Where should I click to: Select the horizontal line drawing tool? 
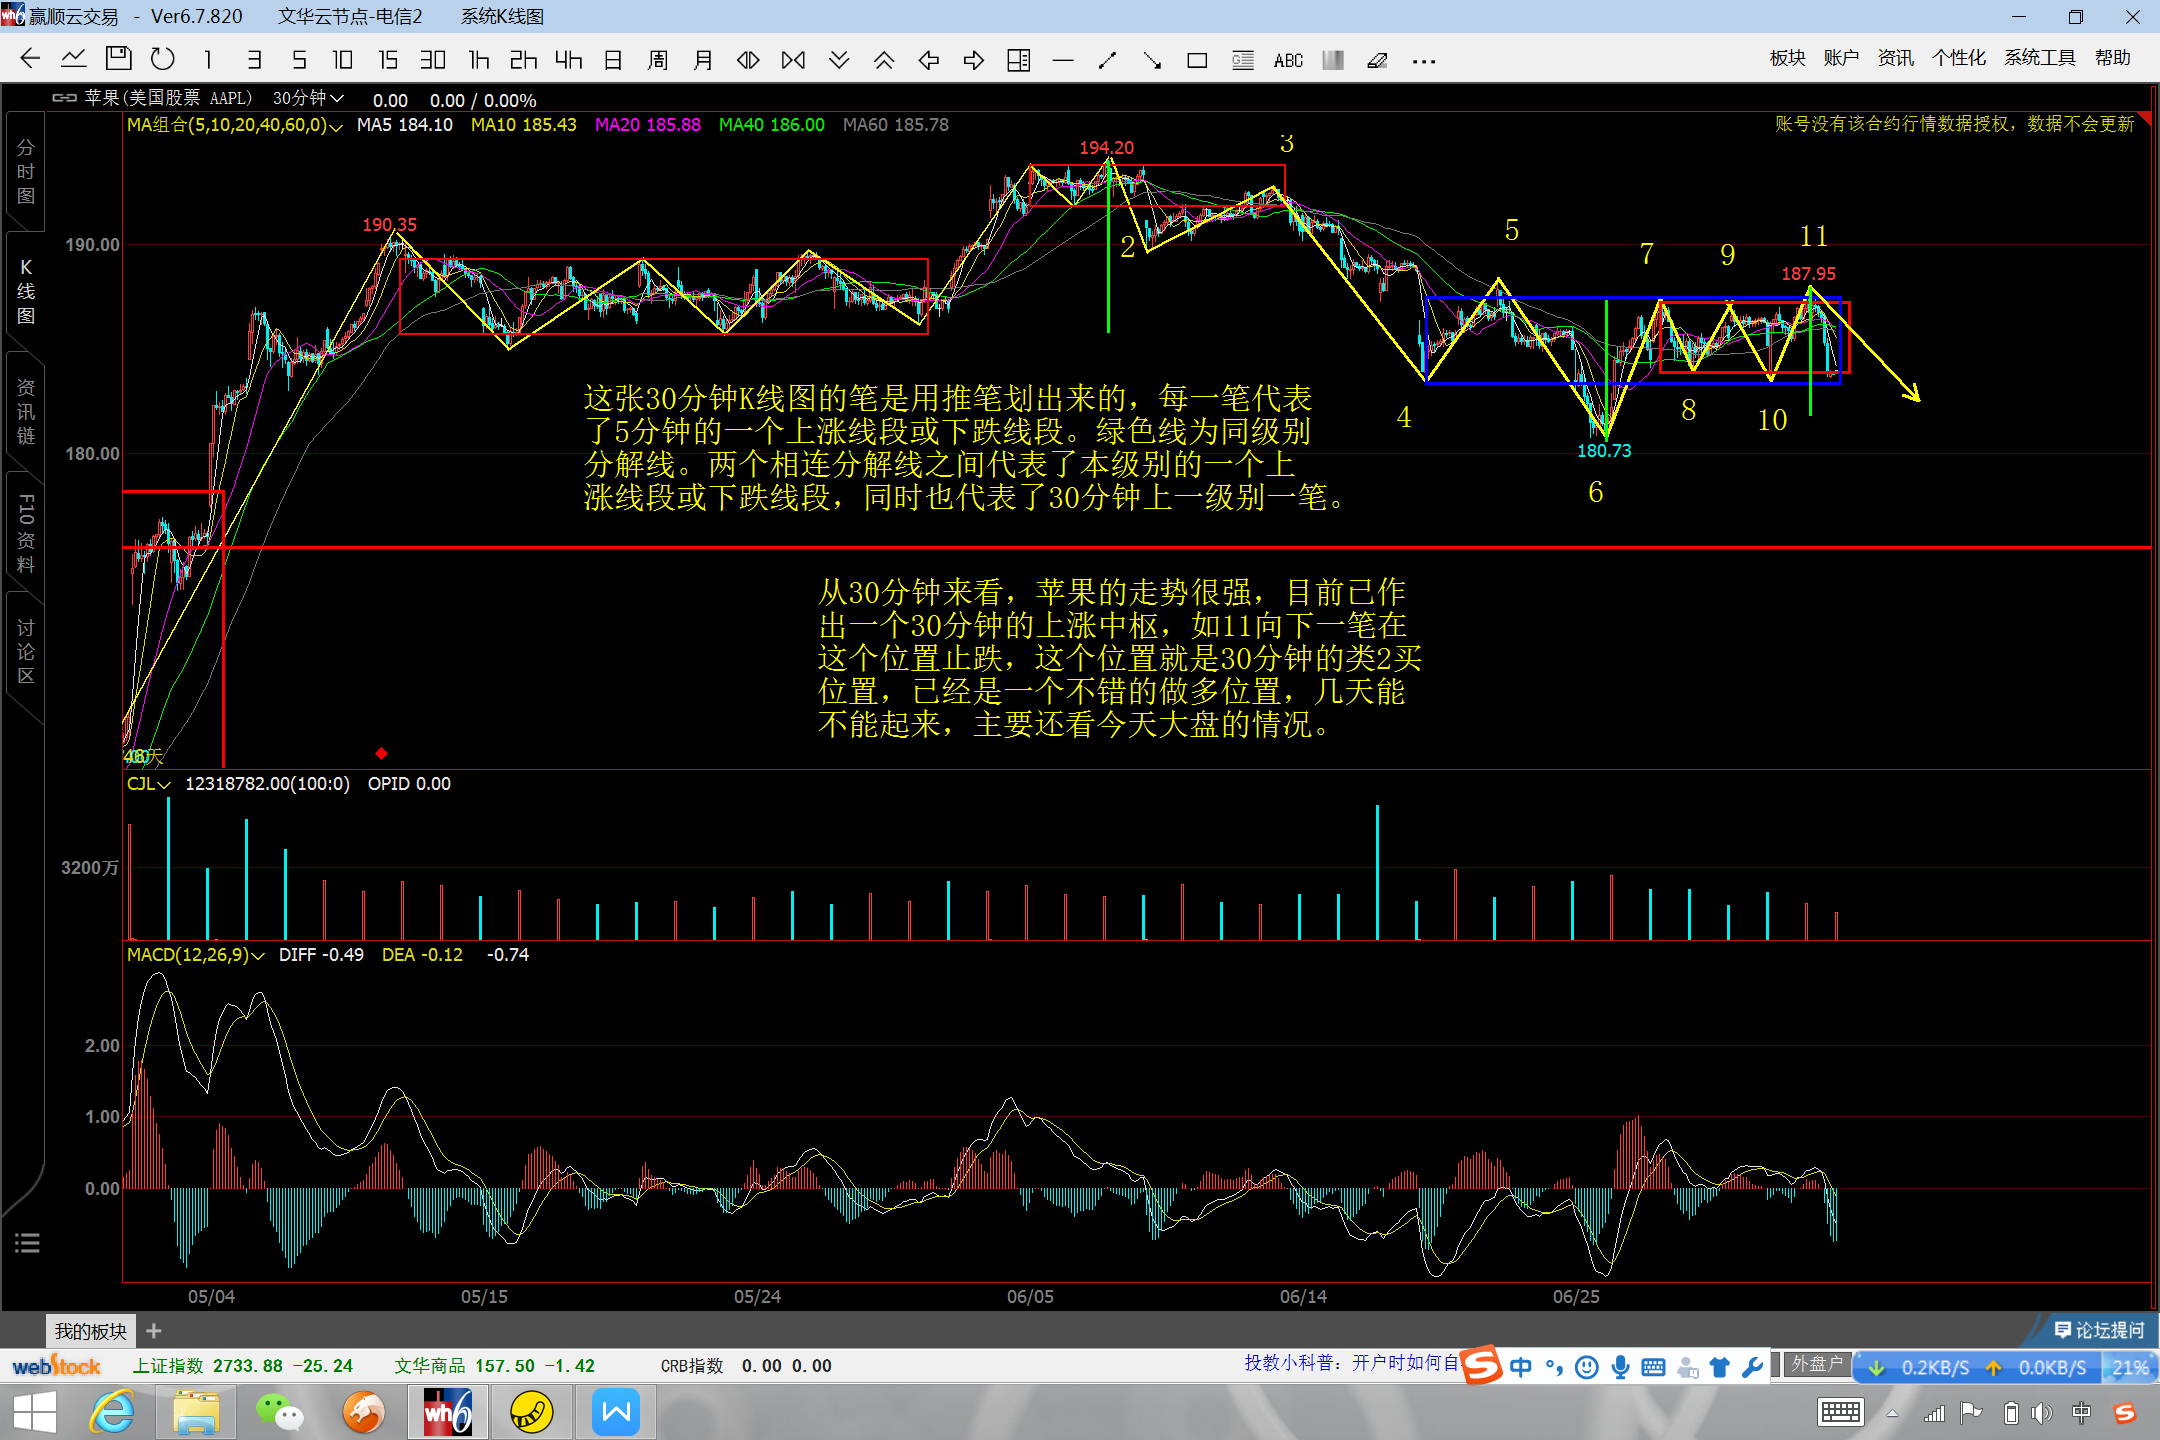pos(1063,61)
